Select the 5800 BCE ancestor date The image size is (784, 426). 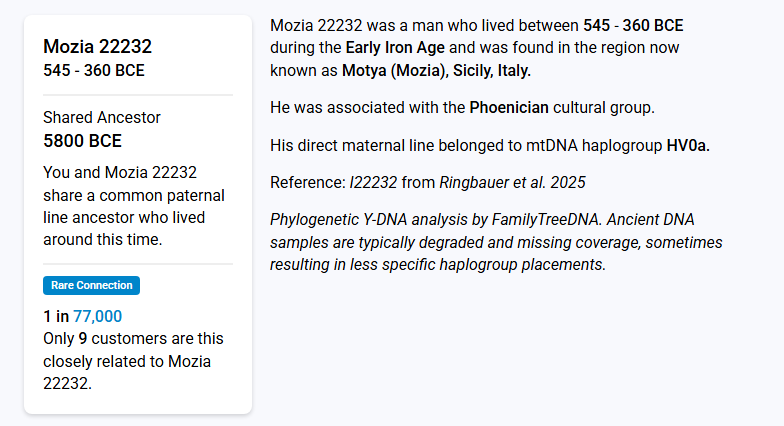click(x=82, y=141)
